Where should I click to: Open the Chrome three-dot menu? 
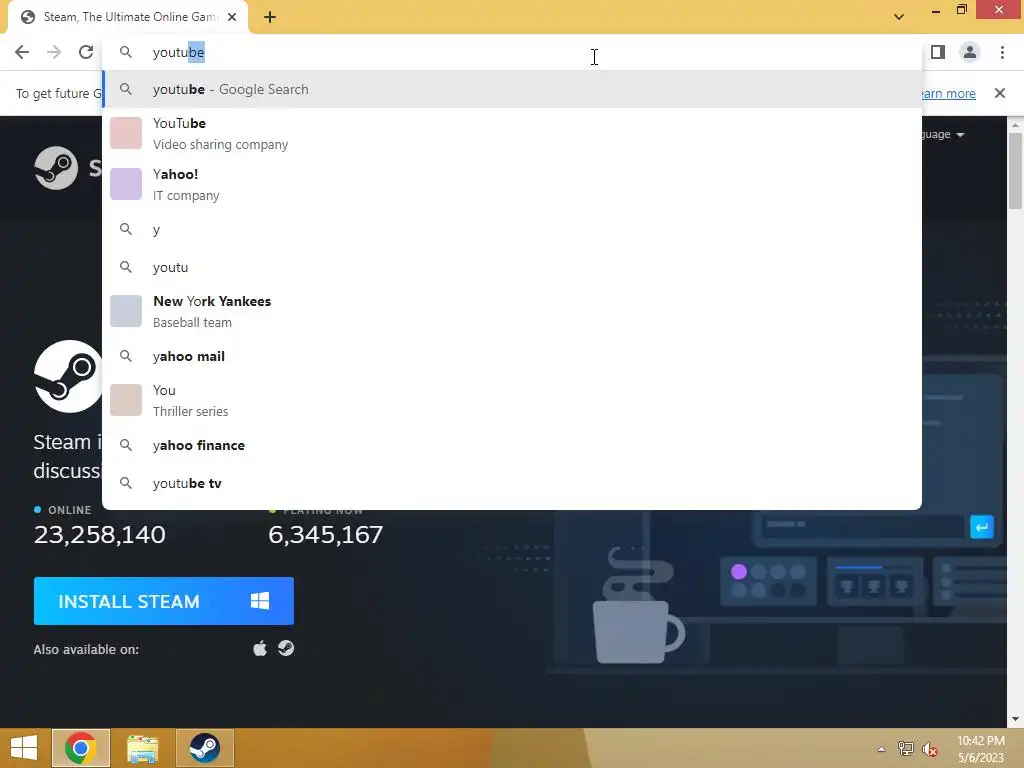[x=1002, y=52]
